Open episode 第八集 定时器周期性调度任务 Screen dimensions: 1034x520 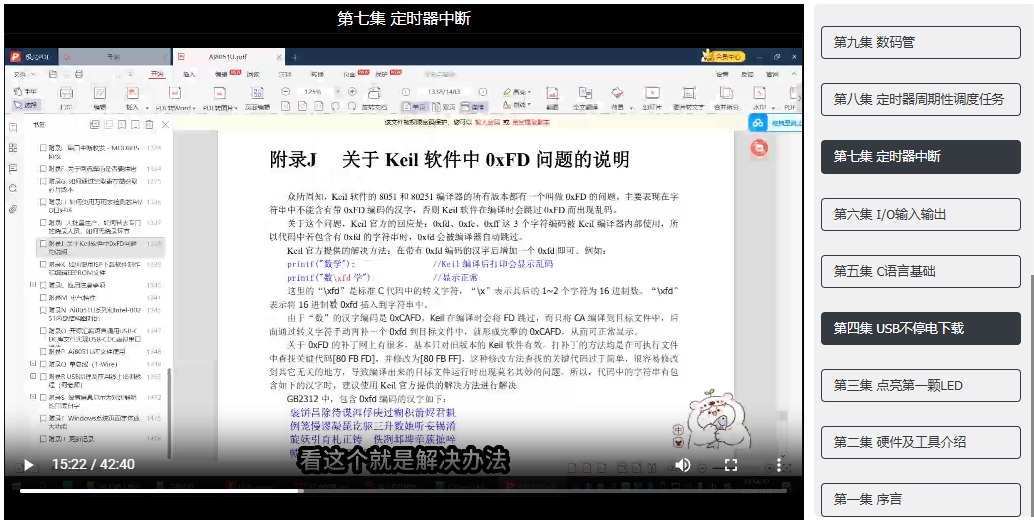(921, 100)
